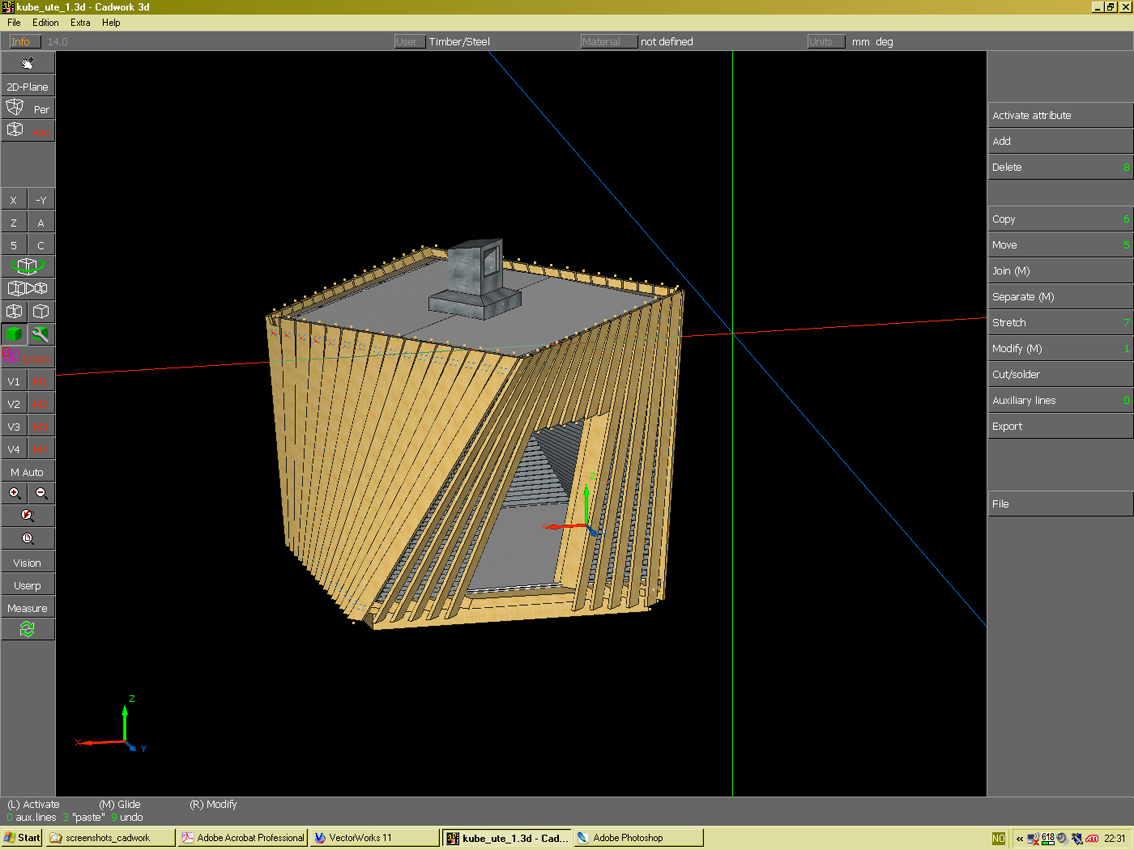Zoom out with the minus magnifier
This screenshot has width=1134, height=850.
(41, 493)
